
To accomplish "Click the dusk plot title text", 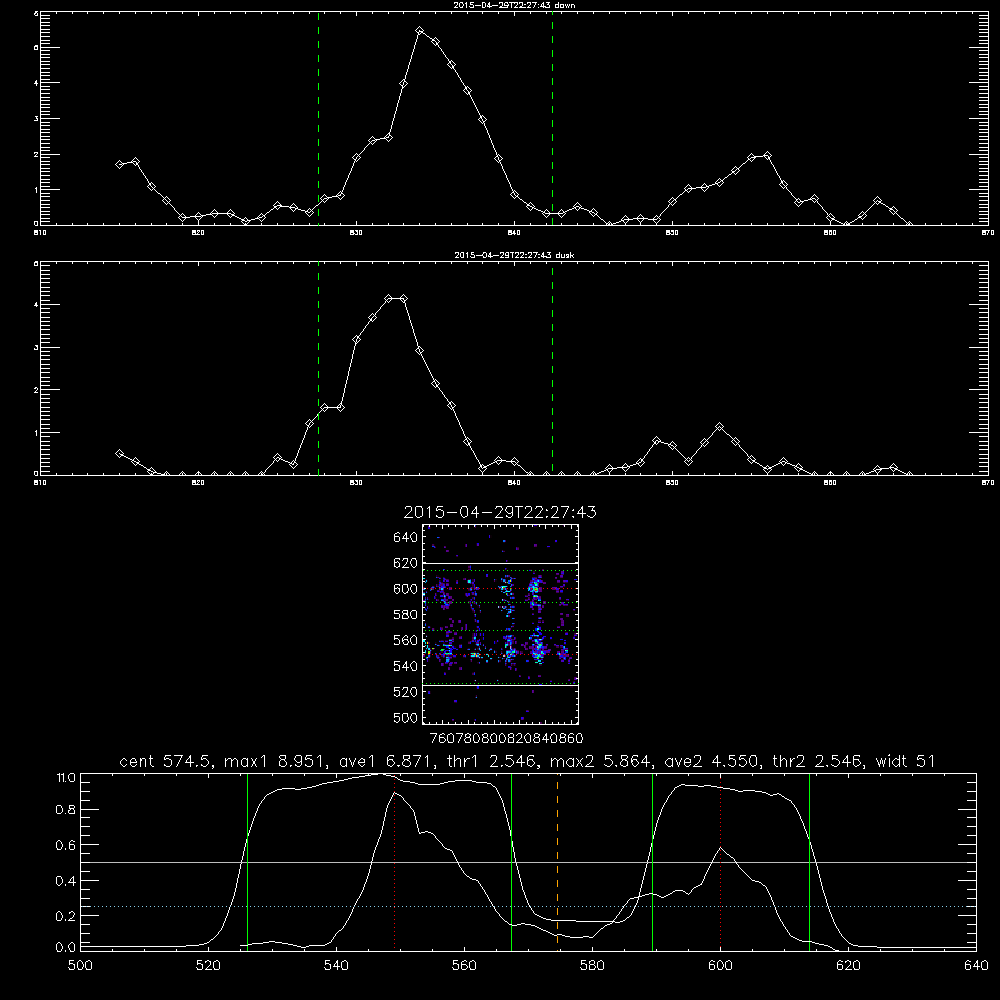I will [x=514, y=255].
